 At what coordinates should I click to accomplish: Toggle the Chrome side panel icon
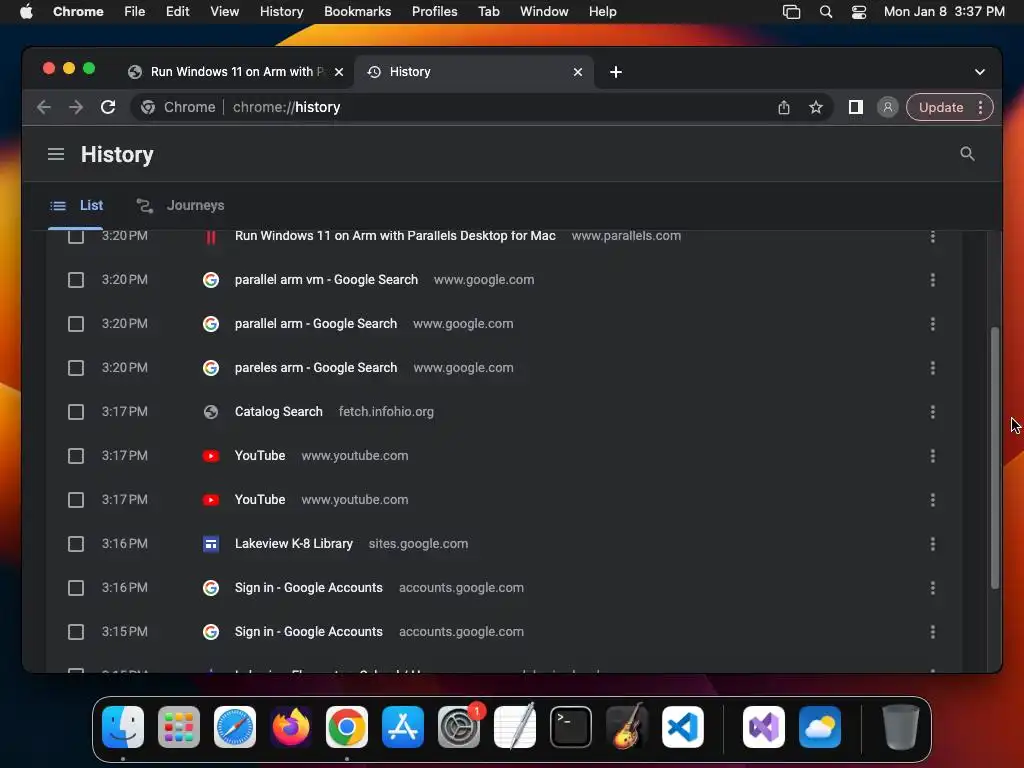pos(856,107)
